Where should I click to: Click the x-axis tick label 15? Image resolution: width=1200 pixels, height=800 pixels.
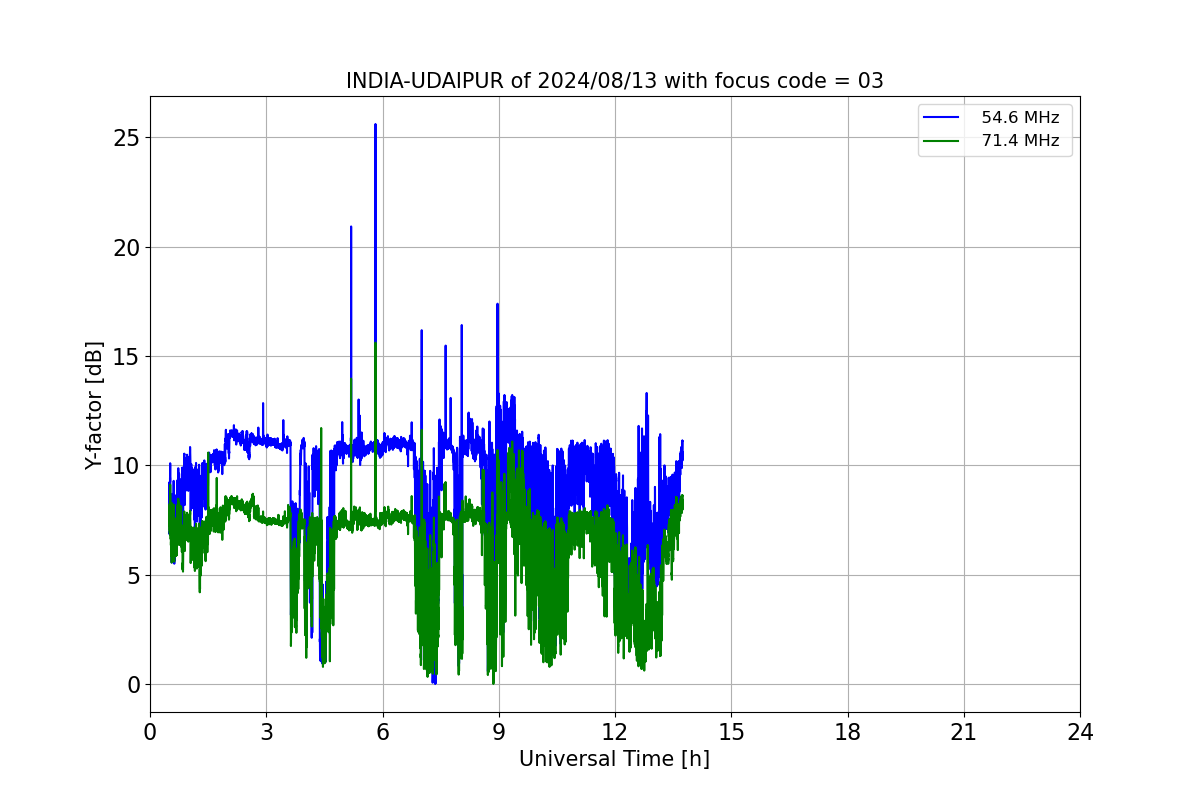tap(731, 732)
